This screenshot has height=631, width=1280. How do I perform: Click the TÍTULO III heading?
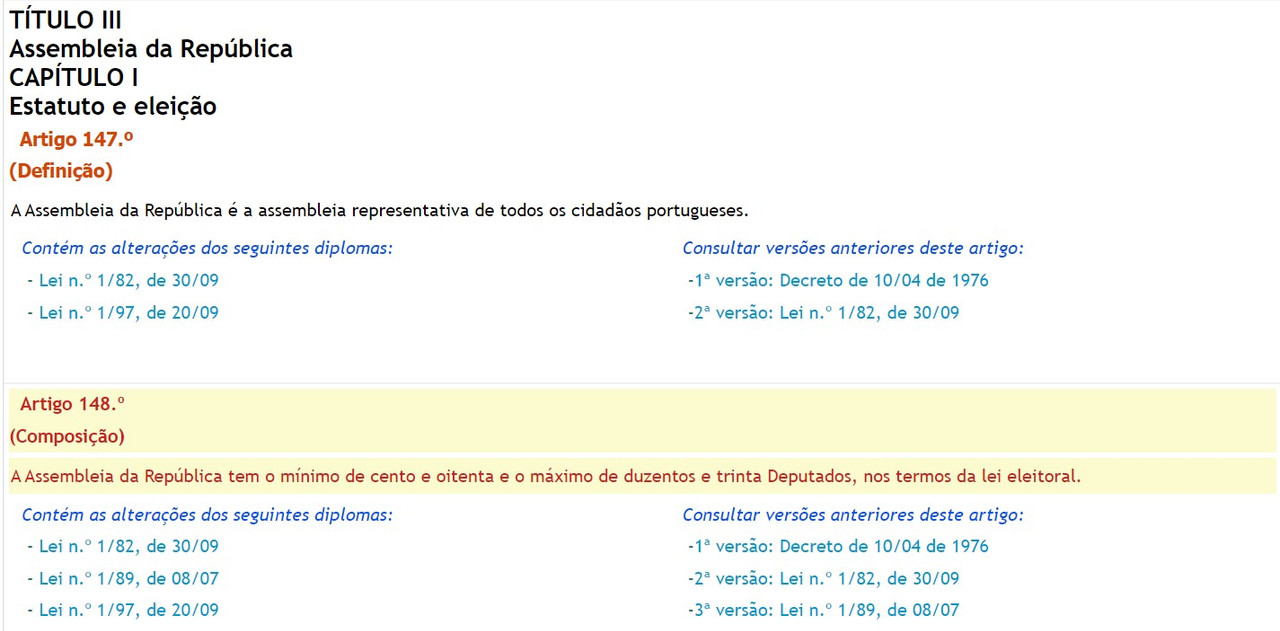(66, 20)
